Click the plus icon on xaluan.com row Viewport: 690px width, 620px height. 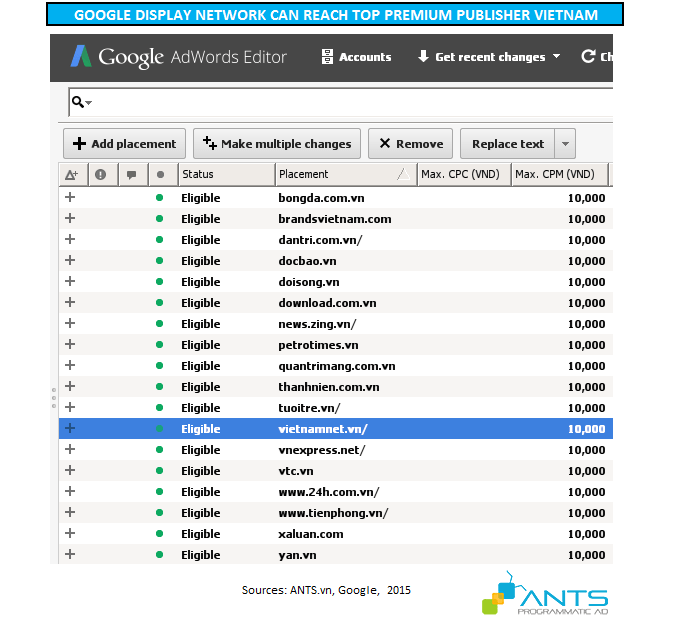[70, 534]
